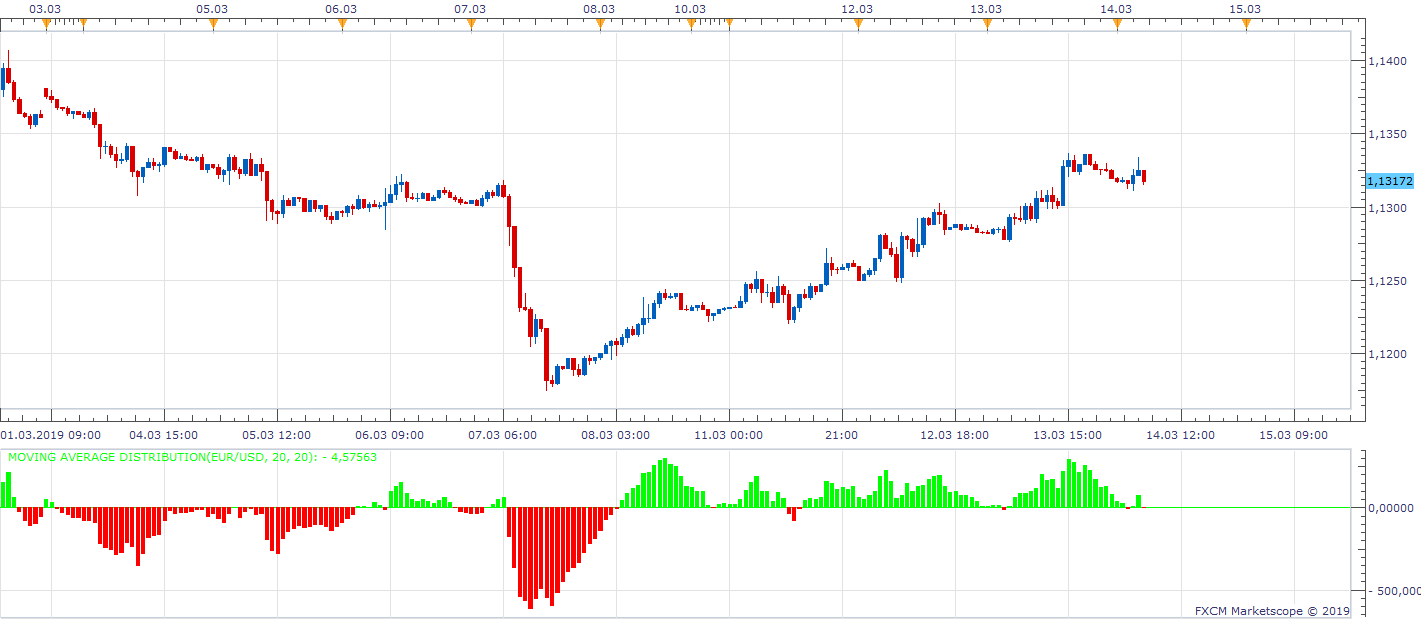1423x619 pixels.
Task: Click the 06.03 09:00 time label
Action: click(390, 435)
